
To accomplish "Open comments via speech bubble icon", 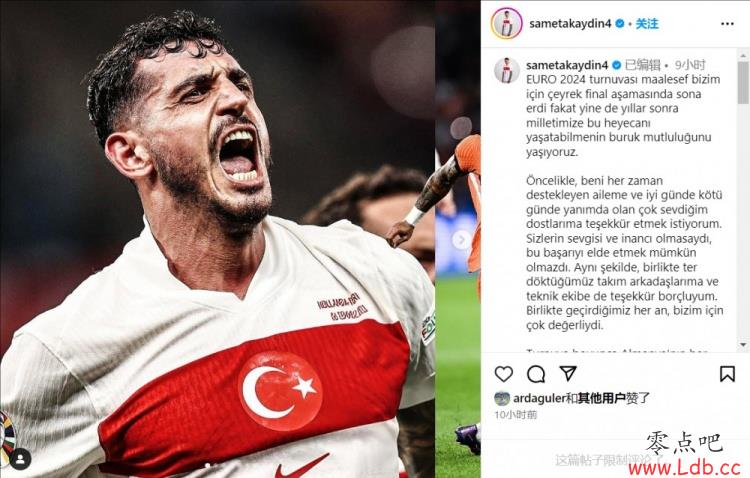I will pyautogui.click(x=536, y=374).
